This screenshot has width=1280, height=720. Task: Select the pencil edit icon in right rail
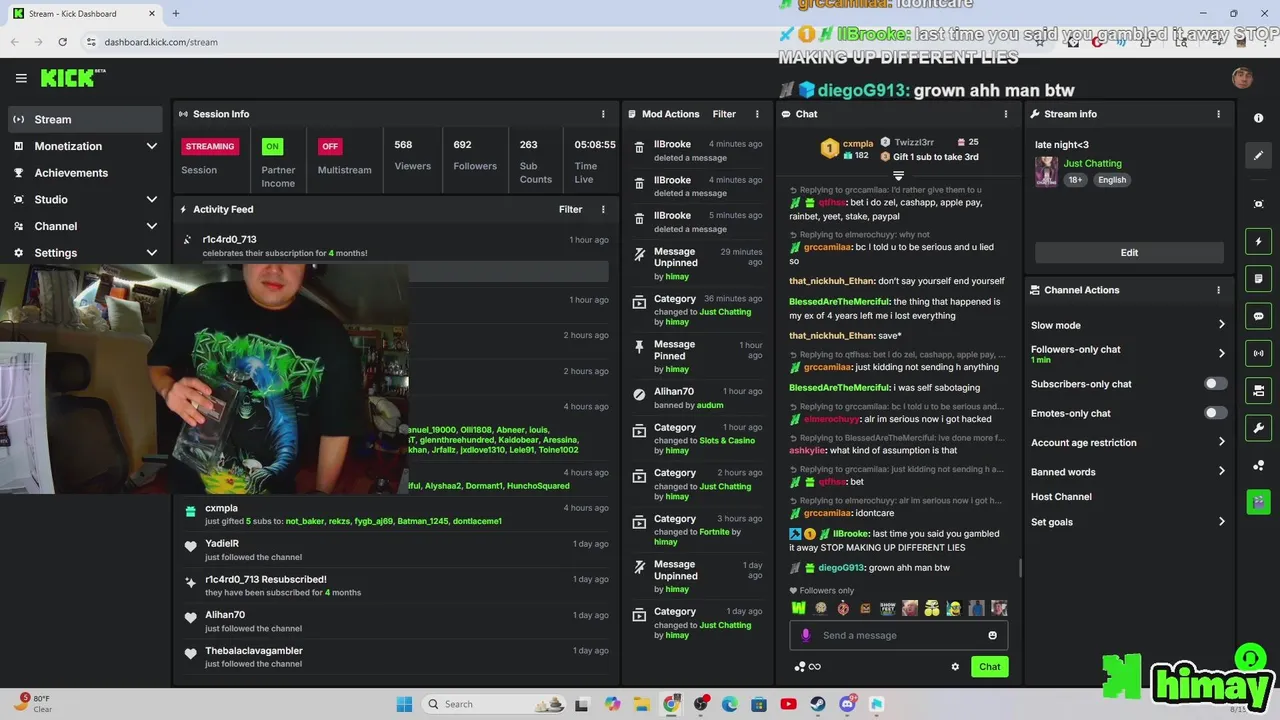point(1258,156)
